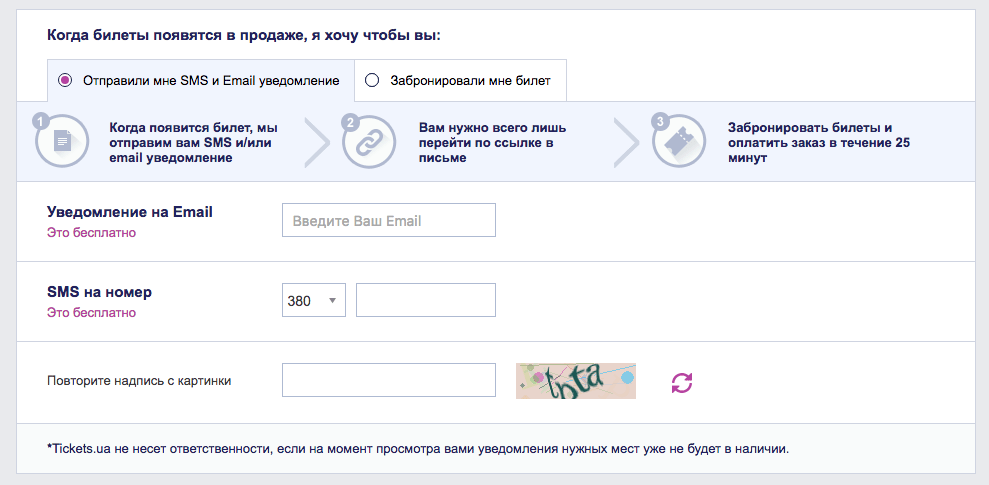Click the refresh captcha icon
Image resolution: width=989 pixels, height=485 pixels.
click(x=681, y=381)
